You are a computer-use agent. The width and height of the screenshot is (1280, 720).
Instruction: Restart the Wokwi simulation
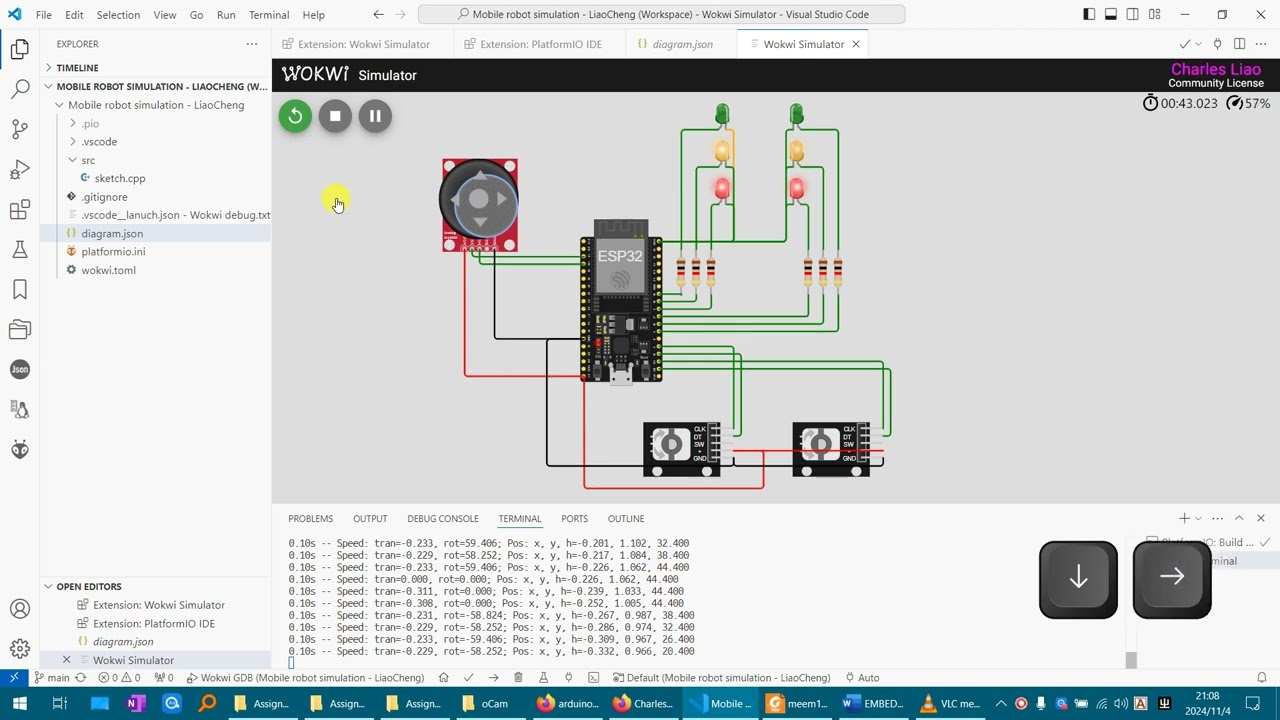tap(295, 116)
